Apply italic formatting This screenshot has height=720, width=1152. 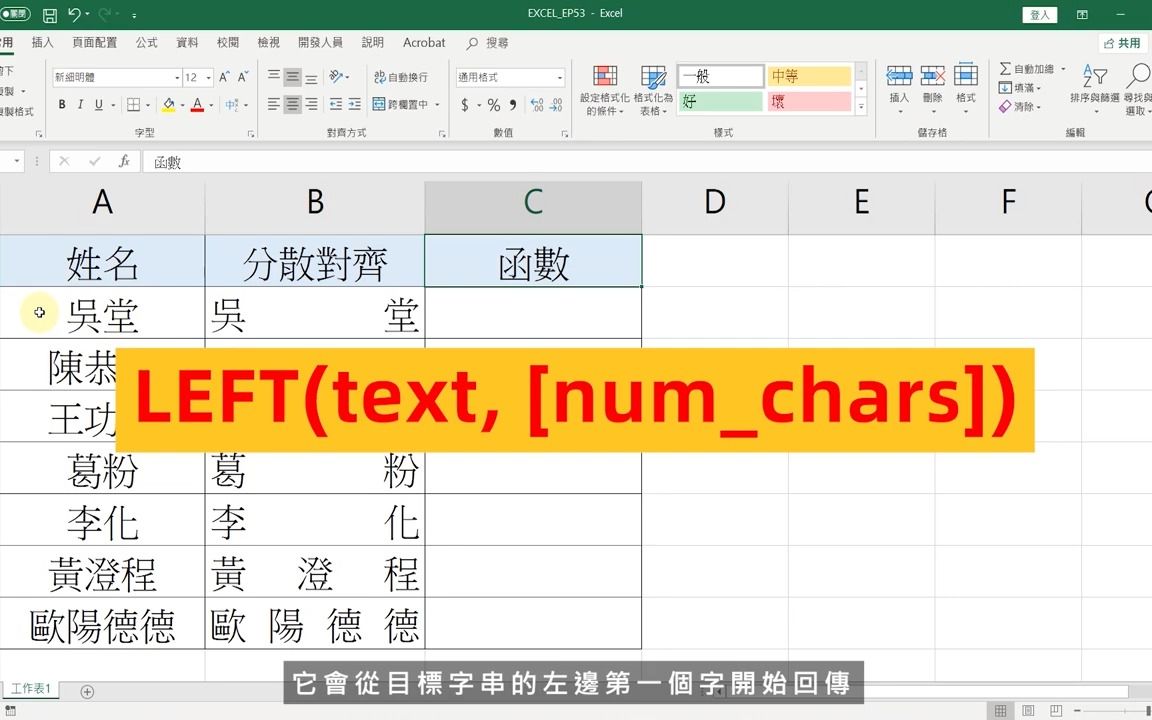[80, 104]
